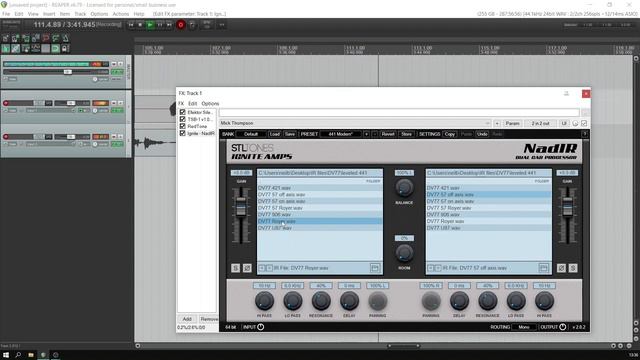Open PRESET 441 Modern dropdown

tap(340, 134)
